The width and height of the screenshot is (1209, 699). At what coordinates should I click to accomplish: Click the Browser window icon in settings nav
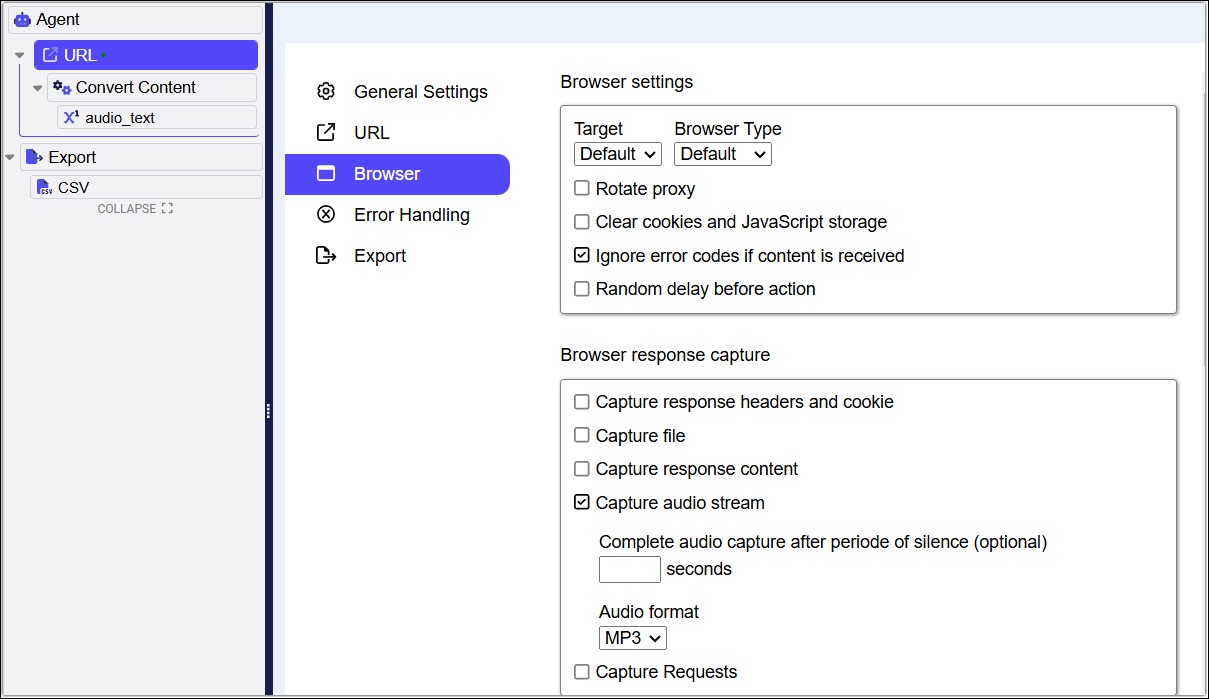pyautogui.click(x=326, y=173)
